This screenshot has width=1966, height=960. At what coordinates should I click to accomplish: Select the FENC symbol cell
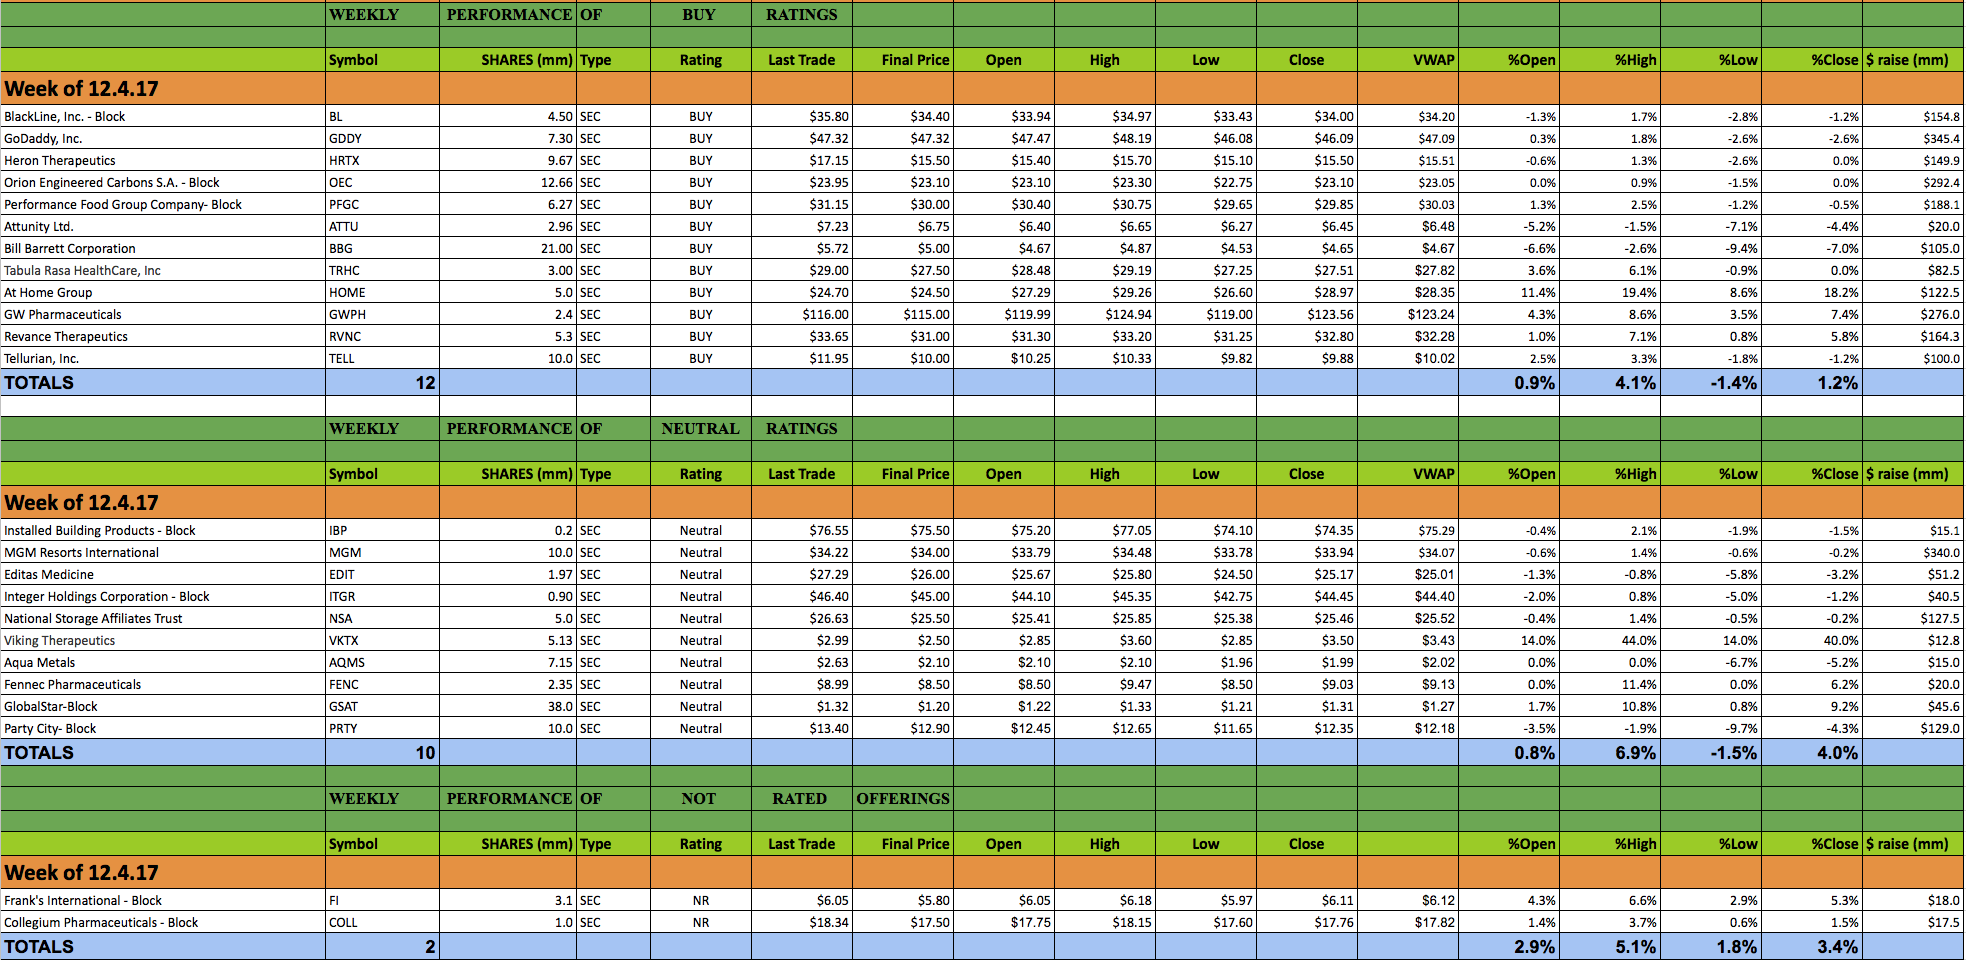(x=382, y=684)
